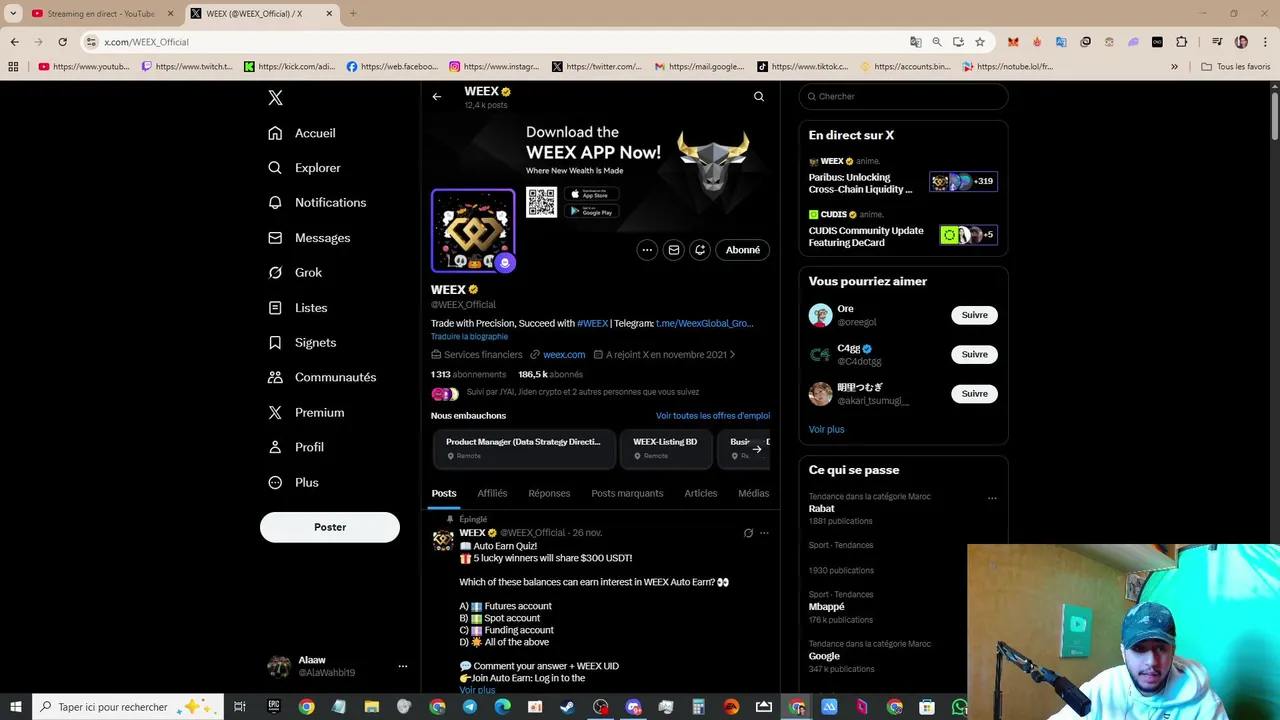1280x720 pixels.
Task: Open browser extensions puzzle icon
Action: (x=1181, y=42)
